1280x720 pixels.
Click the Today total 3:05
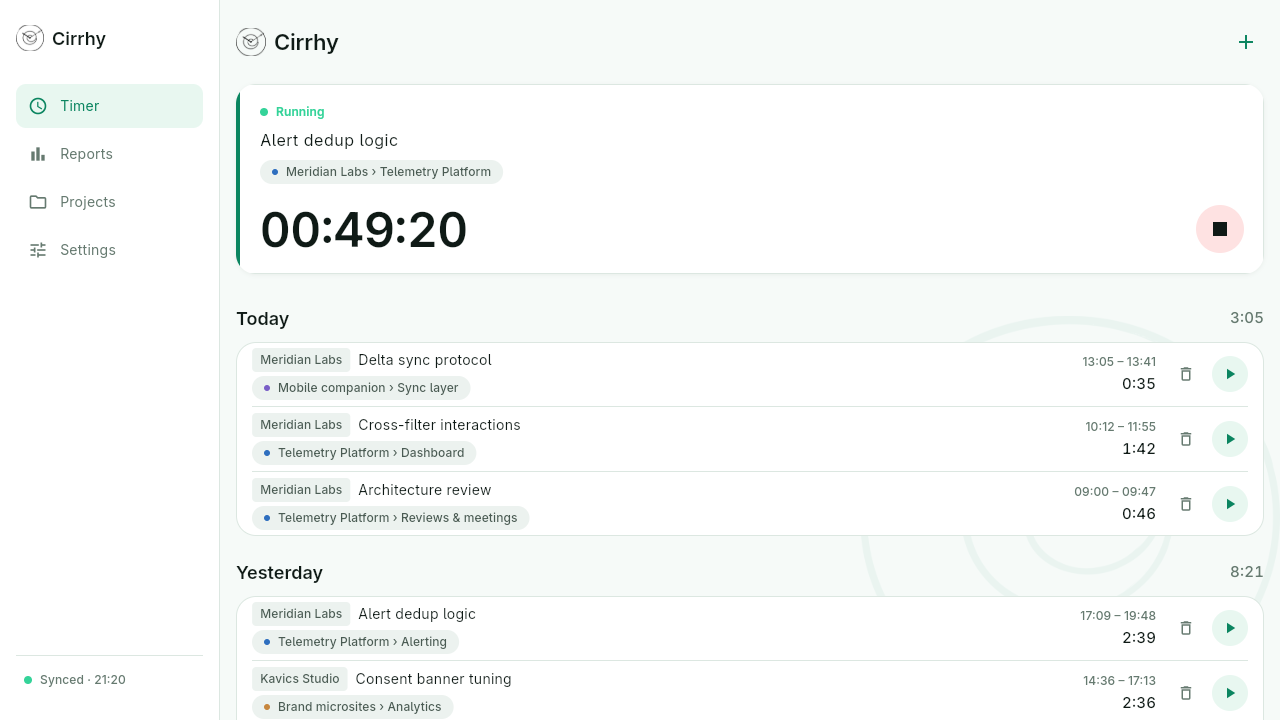[1247, 318]
